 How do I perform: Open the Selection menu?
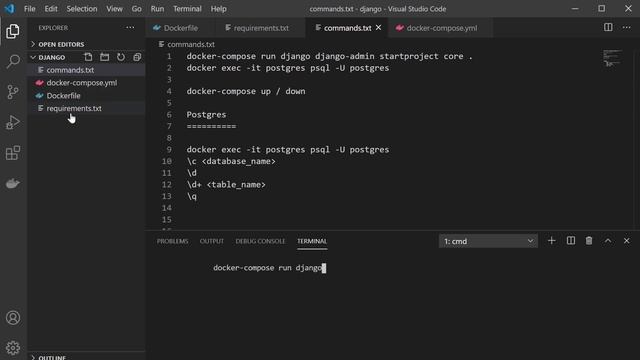click(82, 9)
